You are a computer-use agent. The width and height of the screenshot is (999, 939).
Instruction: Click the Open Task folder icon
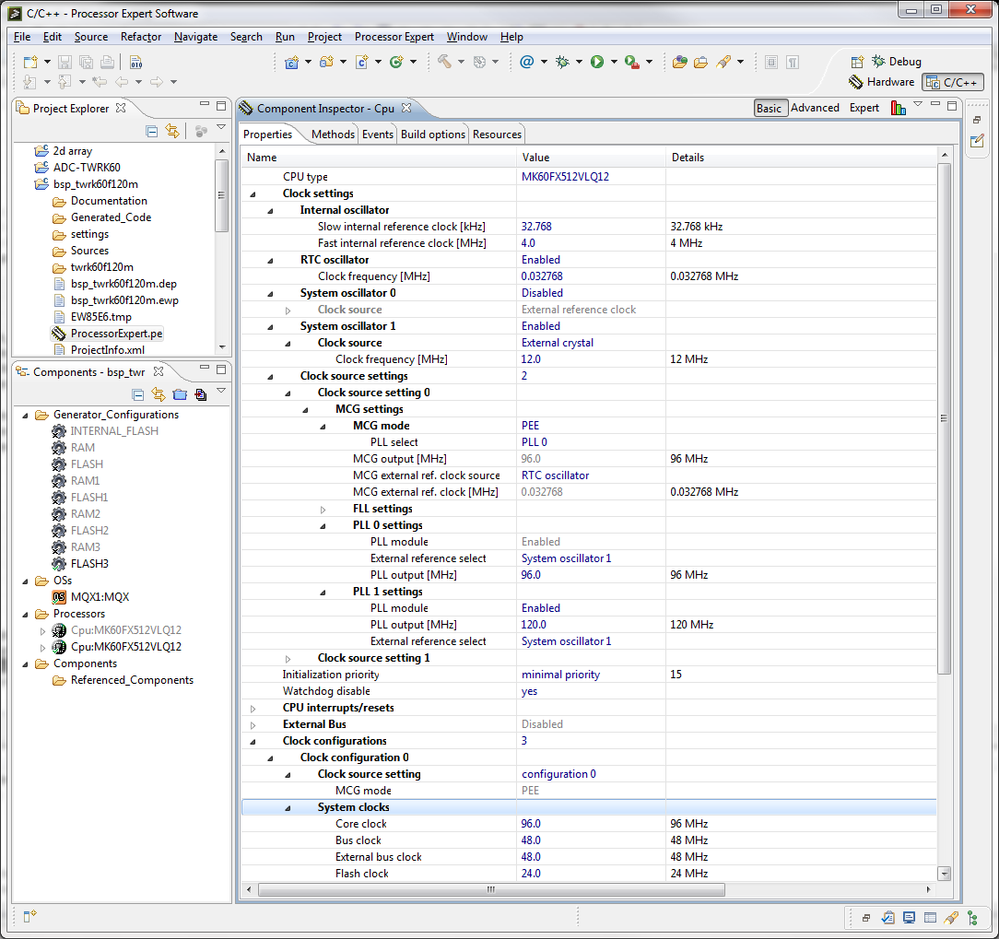coord(701,62)
